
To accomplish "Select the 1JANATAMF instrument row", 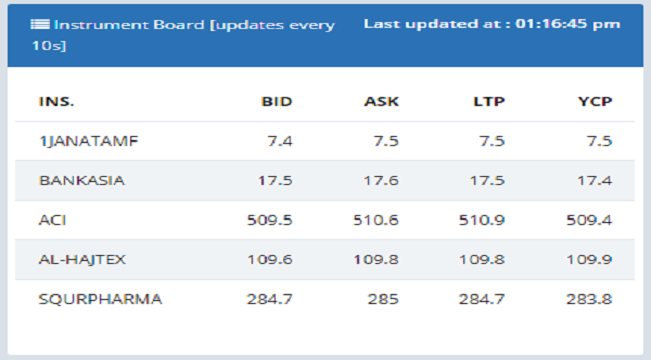I will tap(325, 141).
